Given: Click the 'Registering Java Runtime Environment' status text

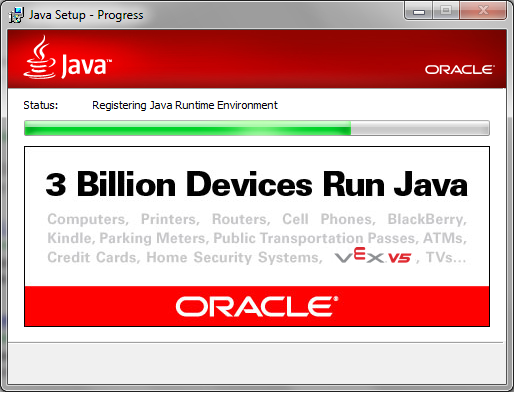Looking at the screenshot, I should [186, 106].
